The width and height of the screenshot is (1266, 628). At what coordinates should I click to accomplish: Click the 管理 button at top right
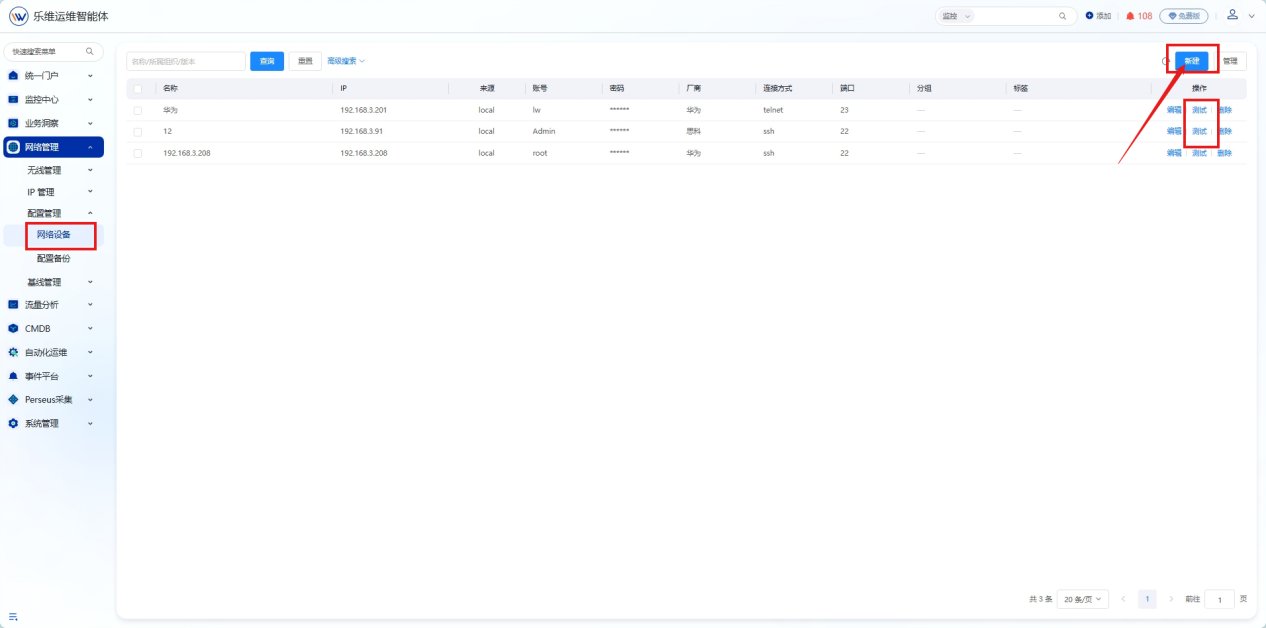pyautogui.click(x=1230, y=61)
